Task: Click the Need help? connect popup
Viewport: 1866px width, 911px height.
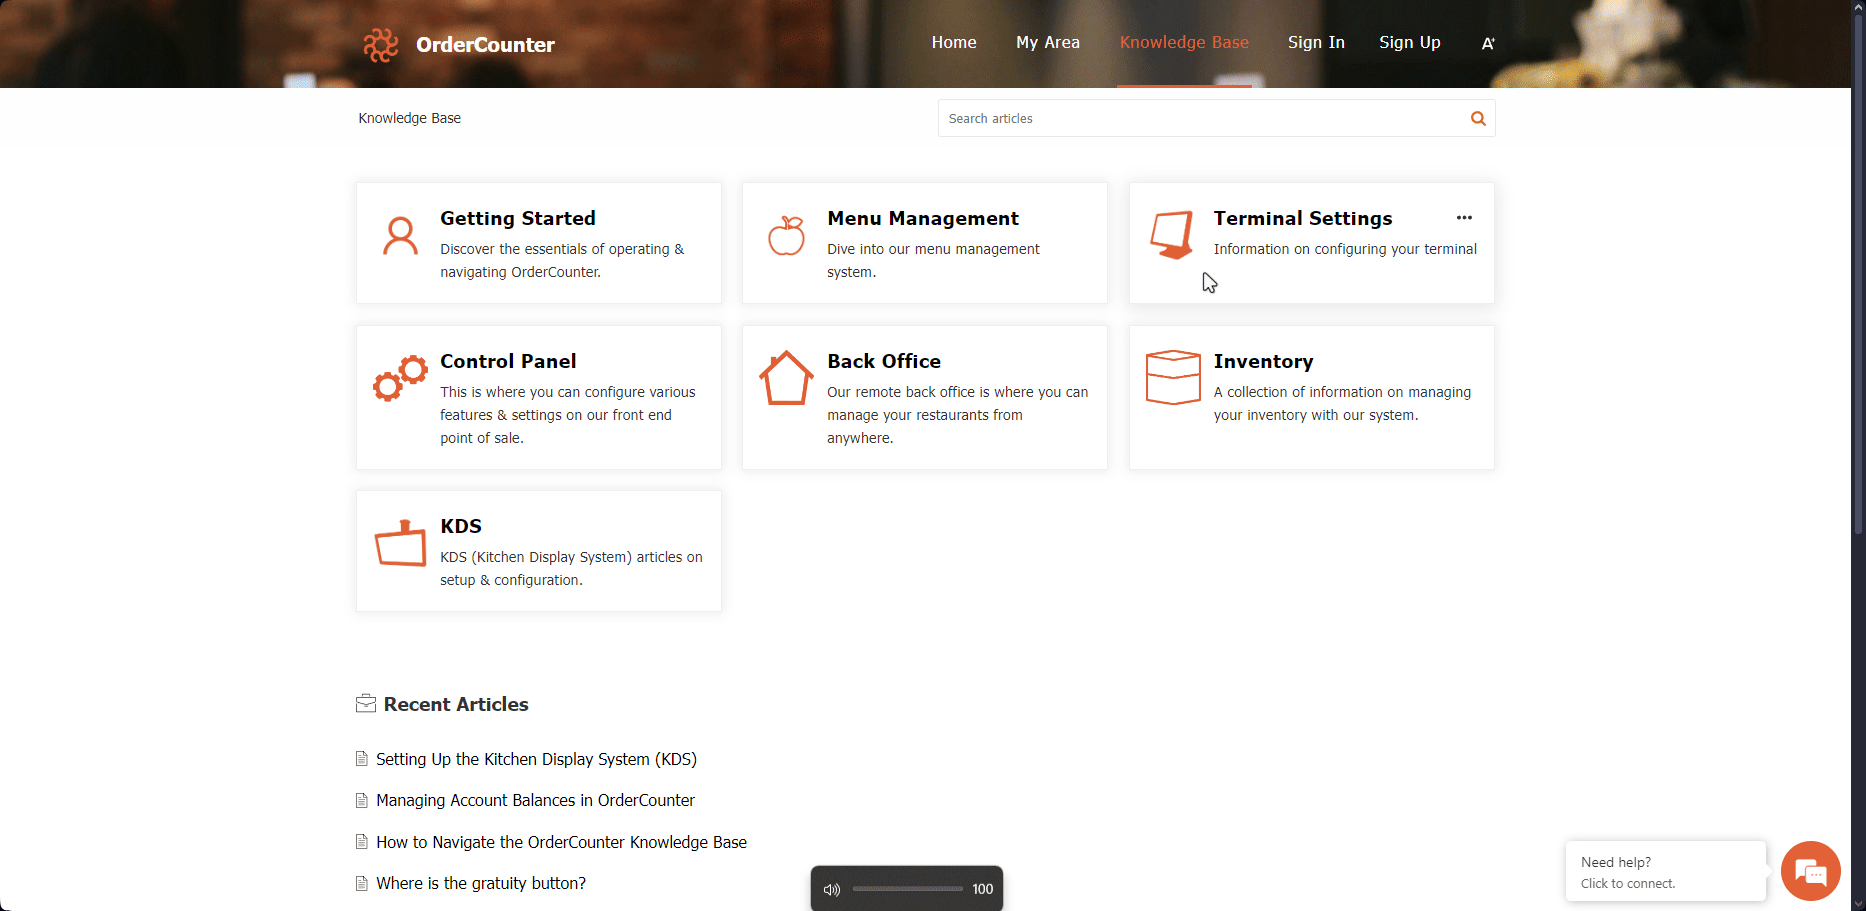Action: coord(1665,872)
